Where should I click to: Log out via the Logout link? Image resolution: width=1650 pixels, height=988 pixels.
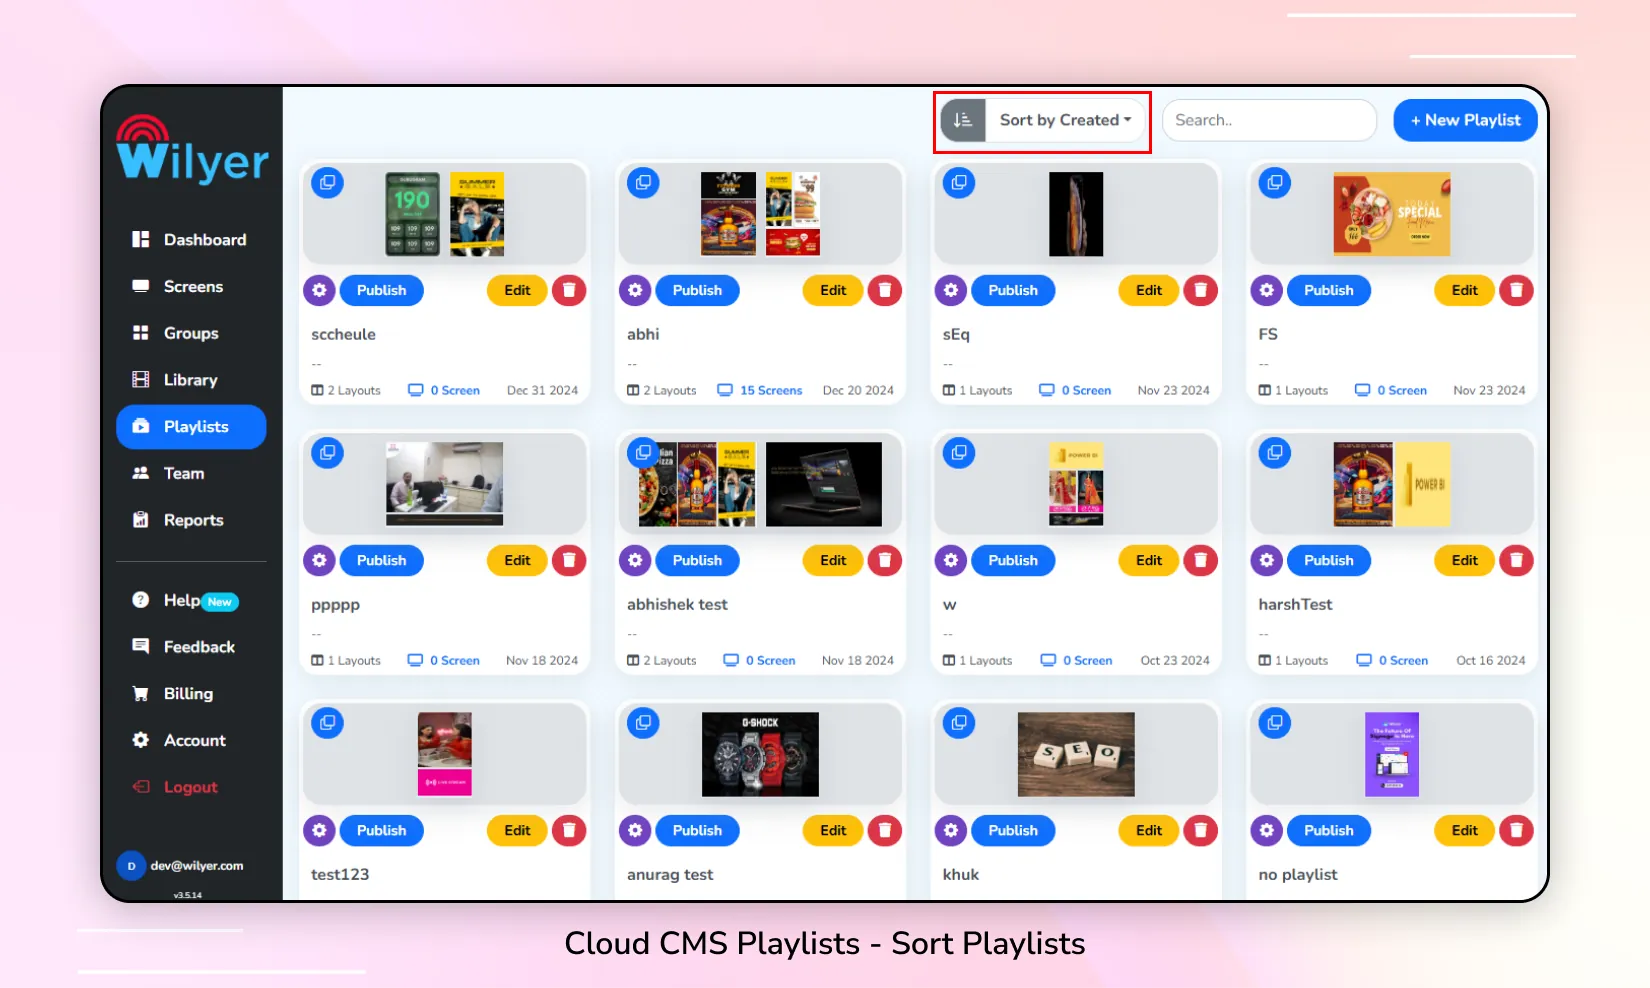[191, 787]
